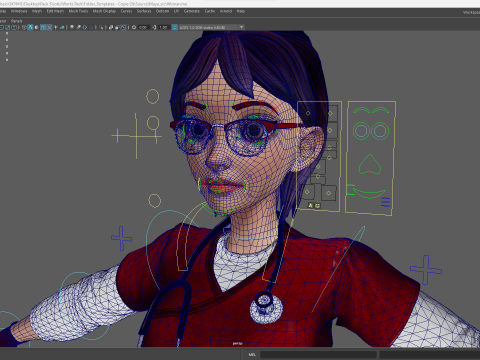Toggle X-Ray display icon
480x360 pixels.
(111, 27)
